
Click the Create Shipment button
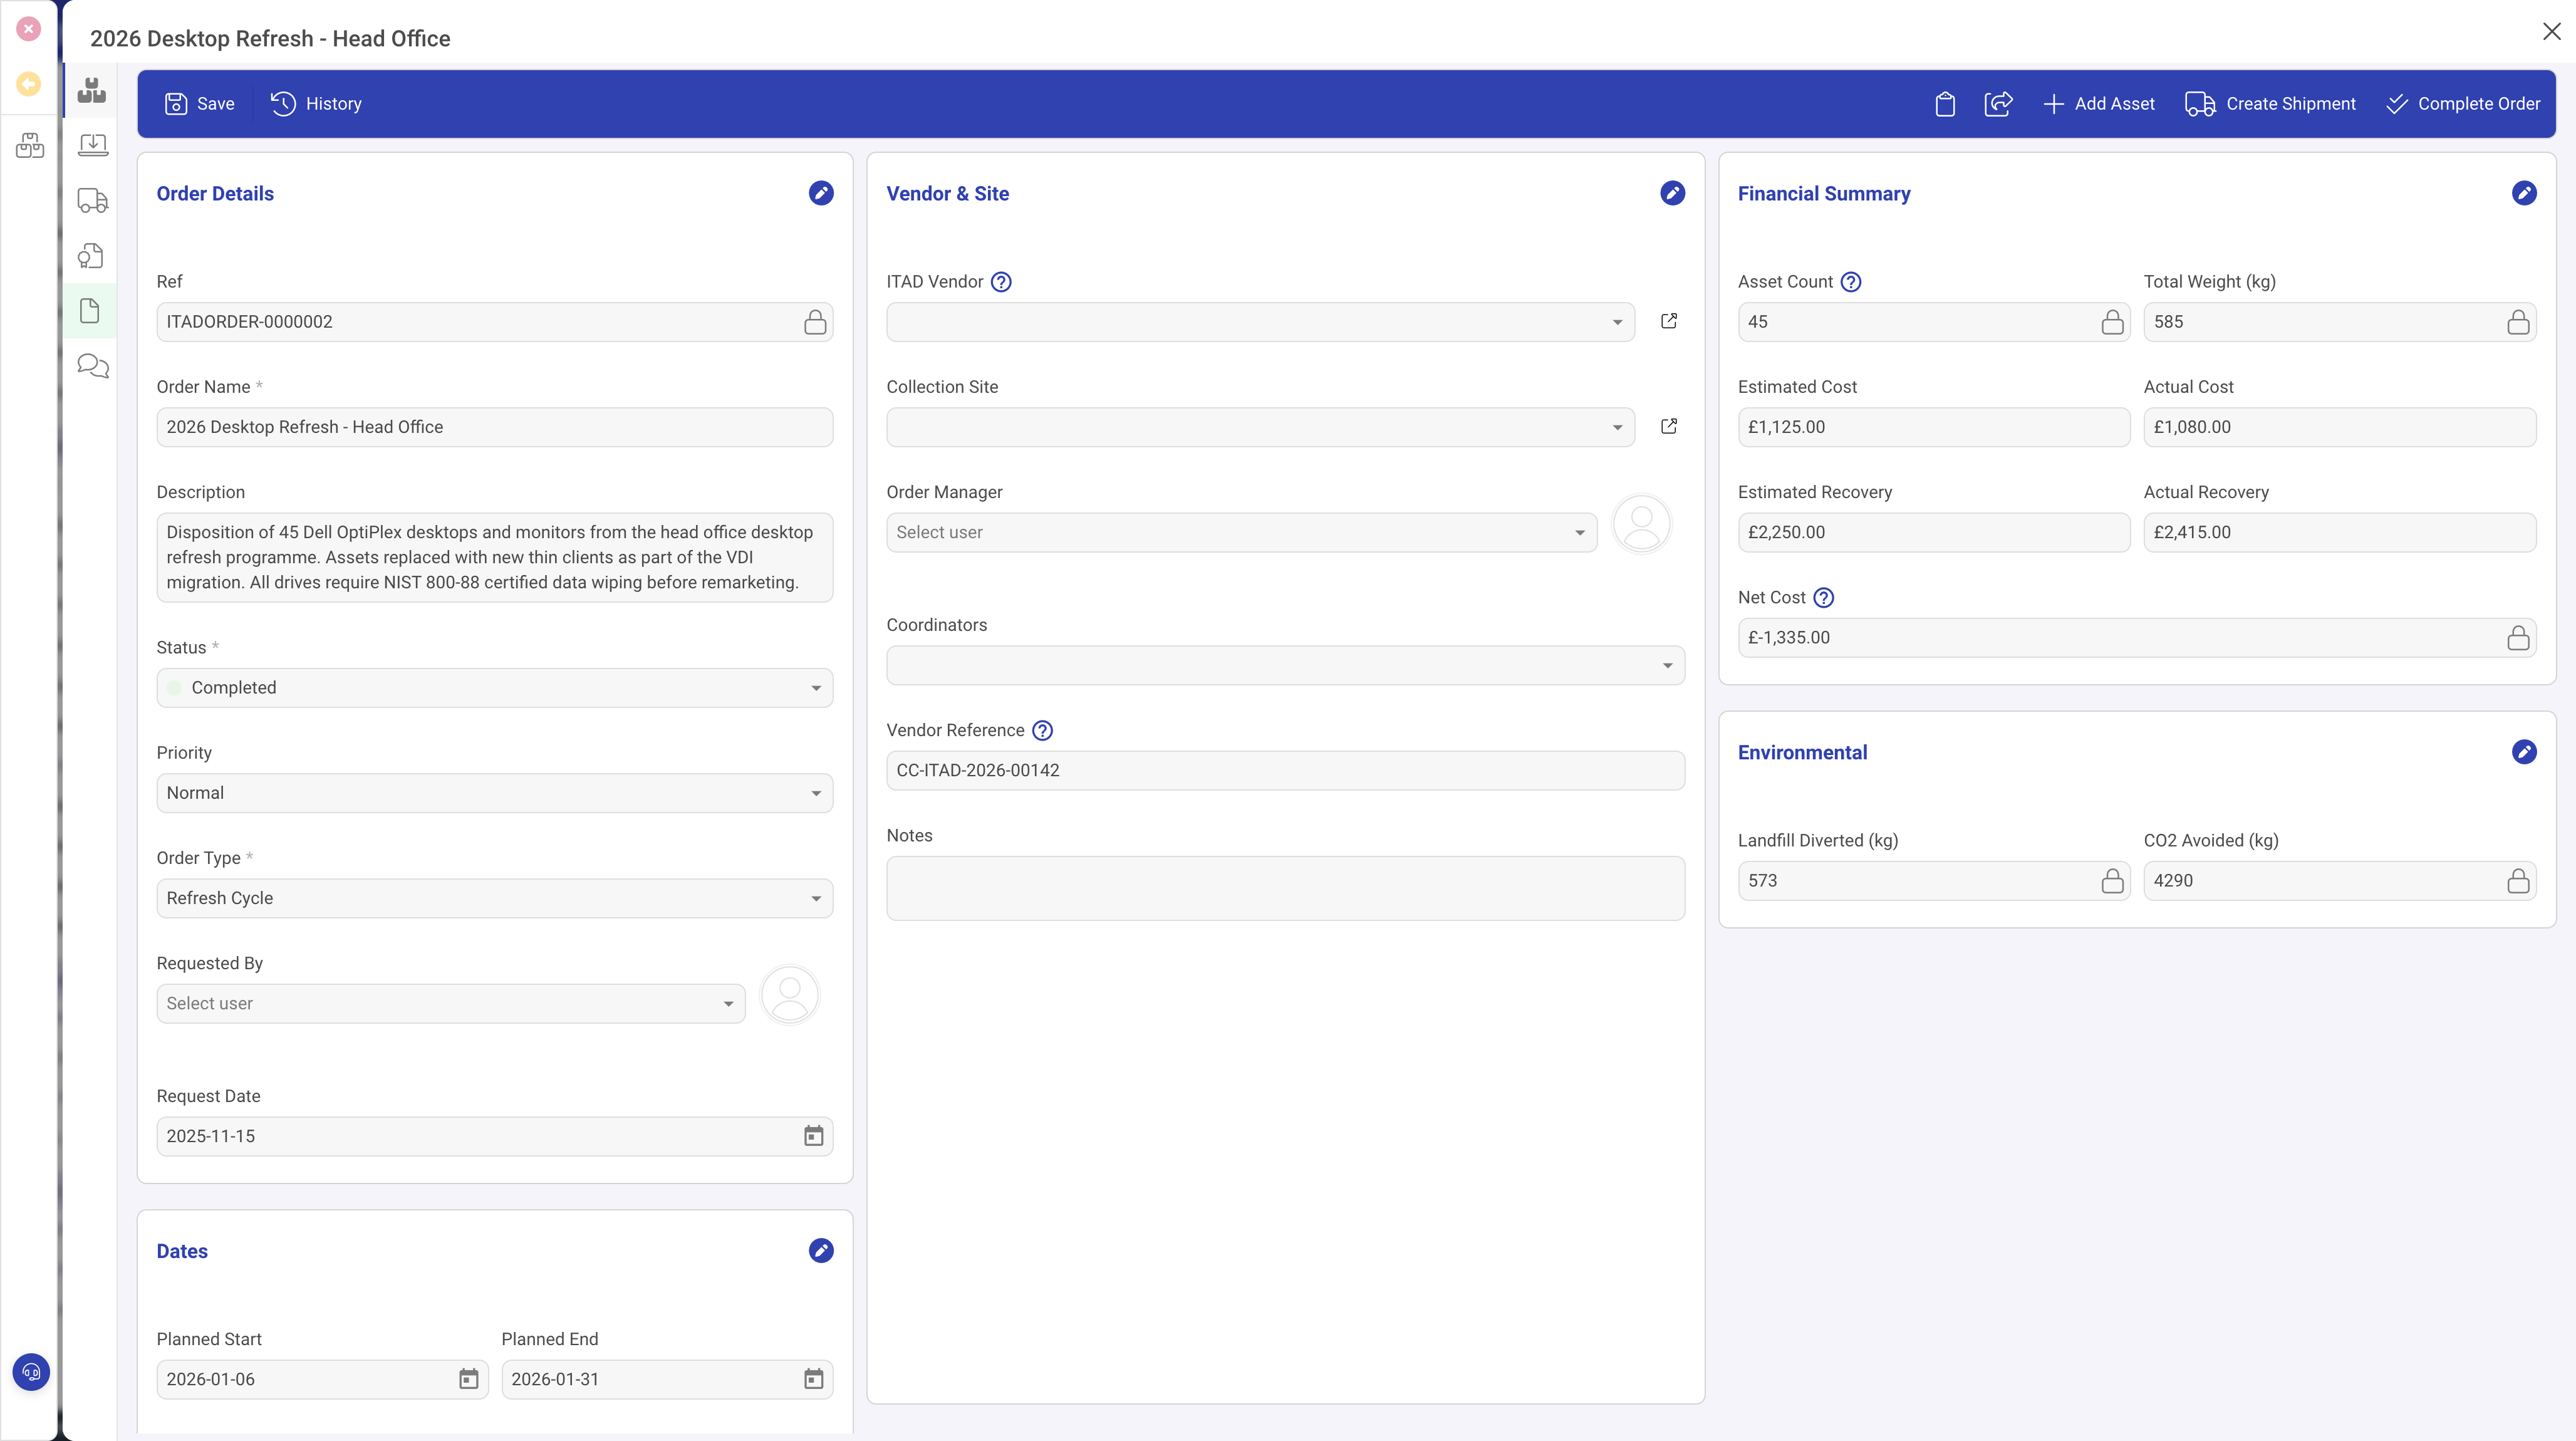[2270, 103]
